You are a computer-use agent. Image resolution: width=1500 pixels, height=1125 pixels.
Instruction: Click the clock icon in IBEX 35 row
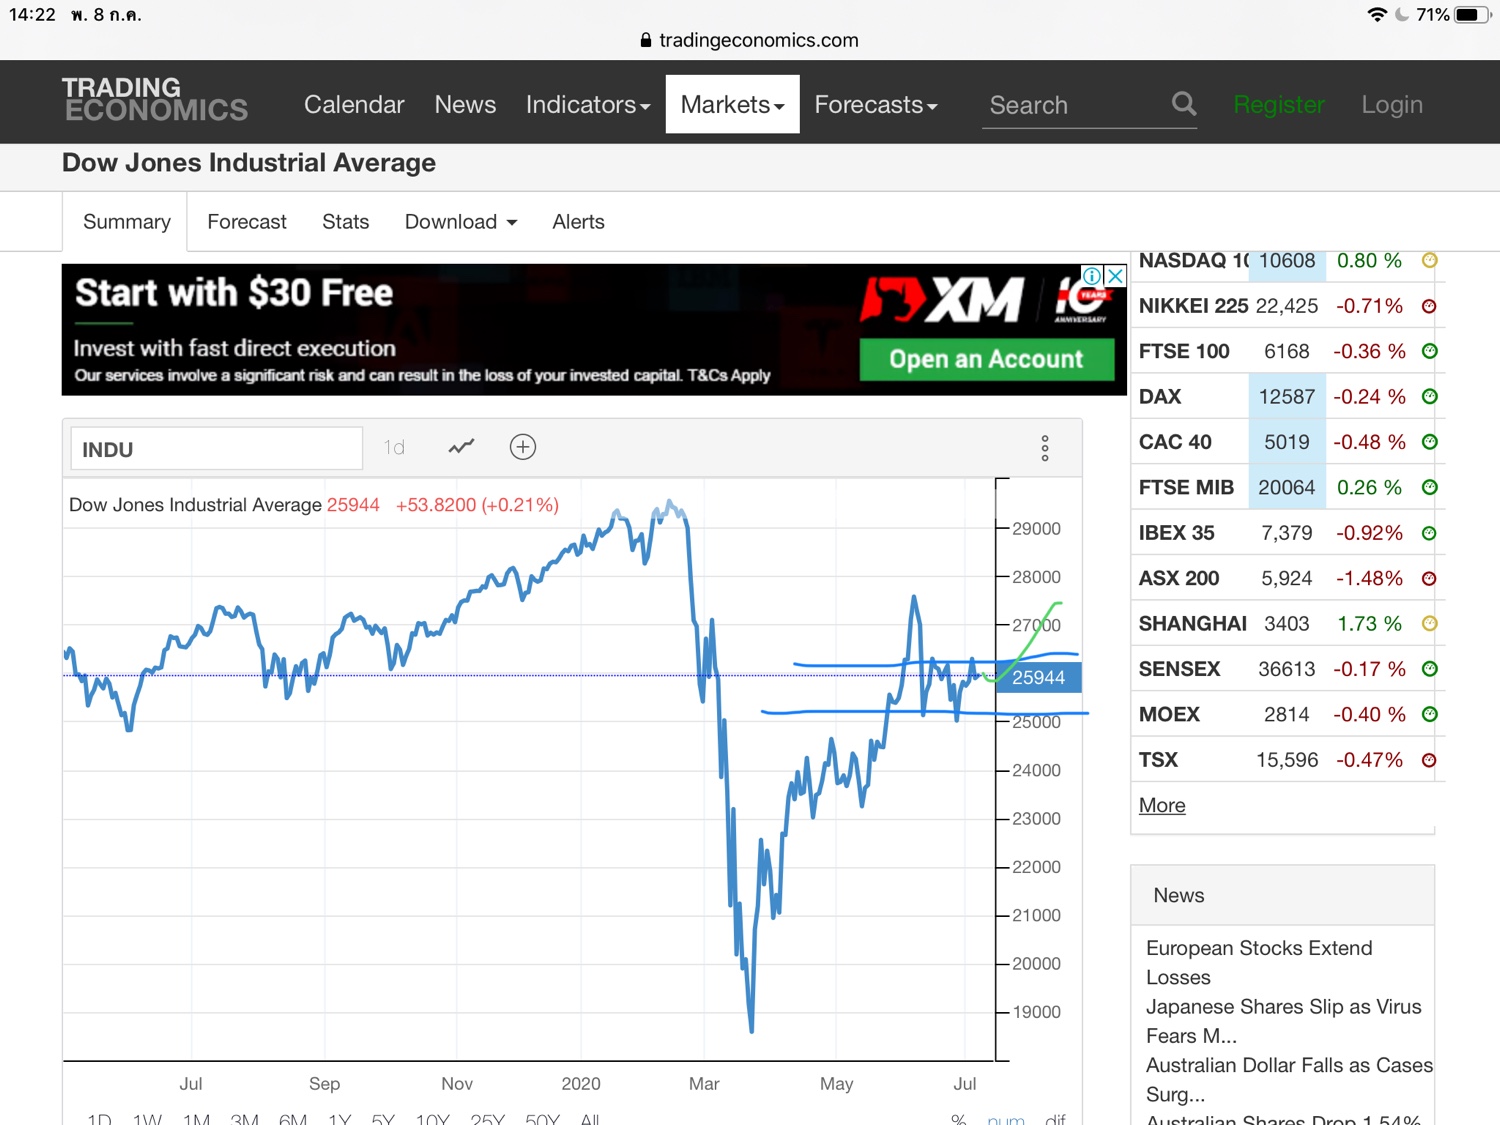[x=1429, y=533]
